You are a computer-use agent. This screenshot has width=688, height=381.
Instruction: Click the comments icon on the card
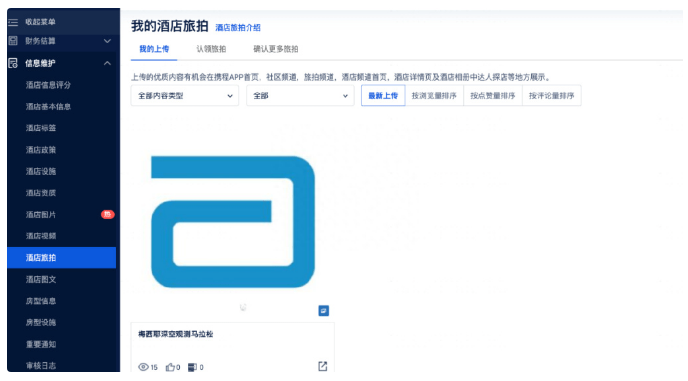[x=192, y=367]
